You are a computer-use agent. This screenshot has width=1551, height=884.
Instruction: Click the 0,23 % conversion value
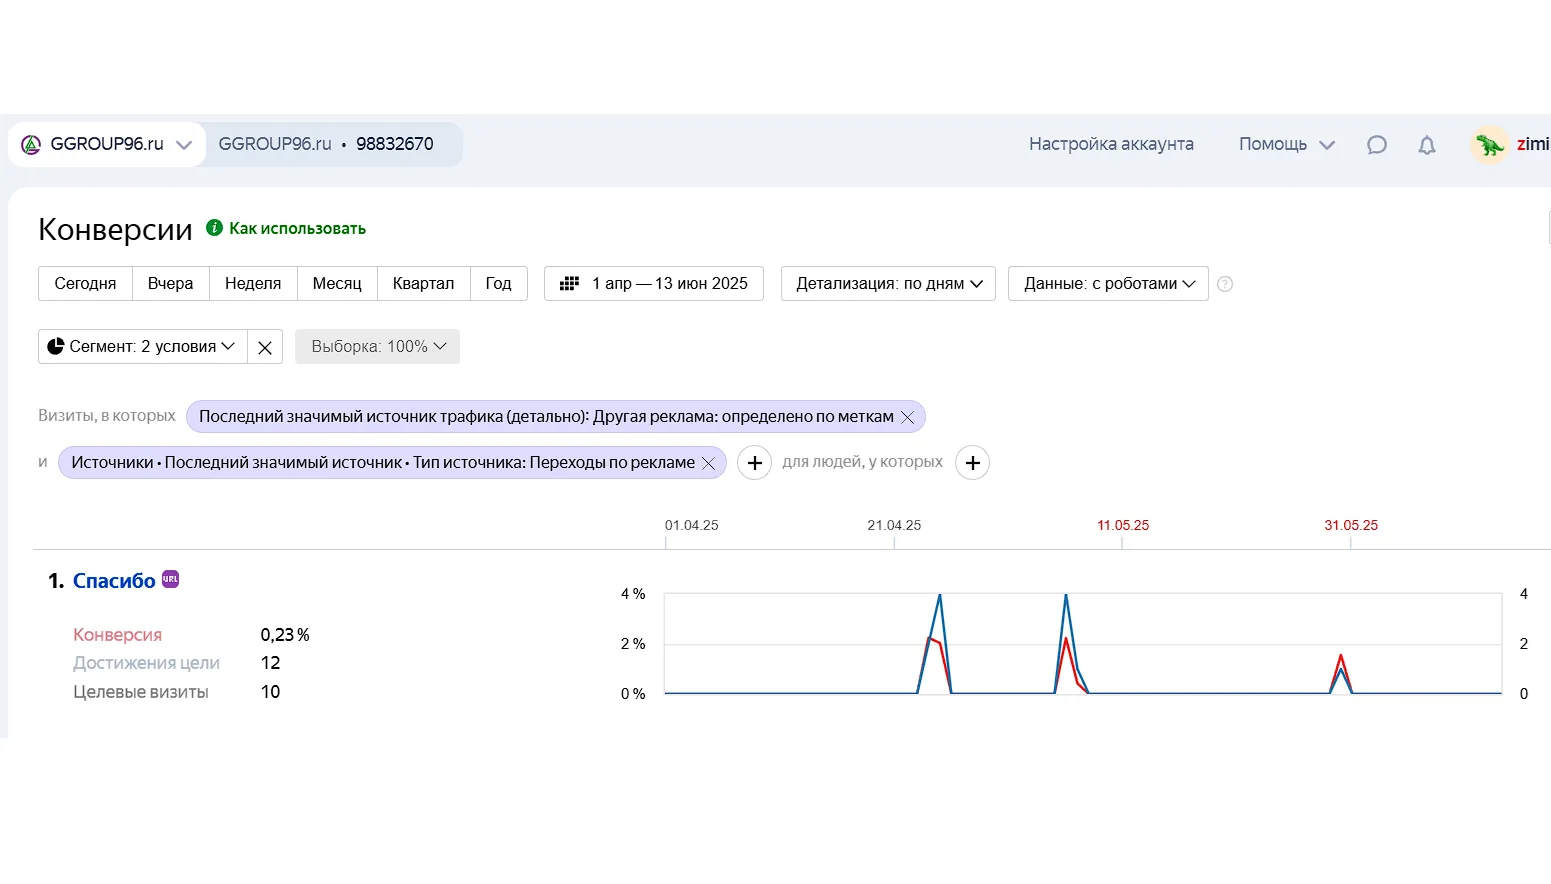[x=285, y=635]
